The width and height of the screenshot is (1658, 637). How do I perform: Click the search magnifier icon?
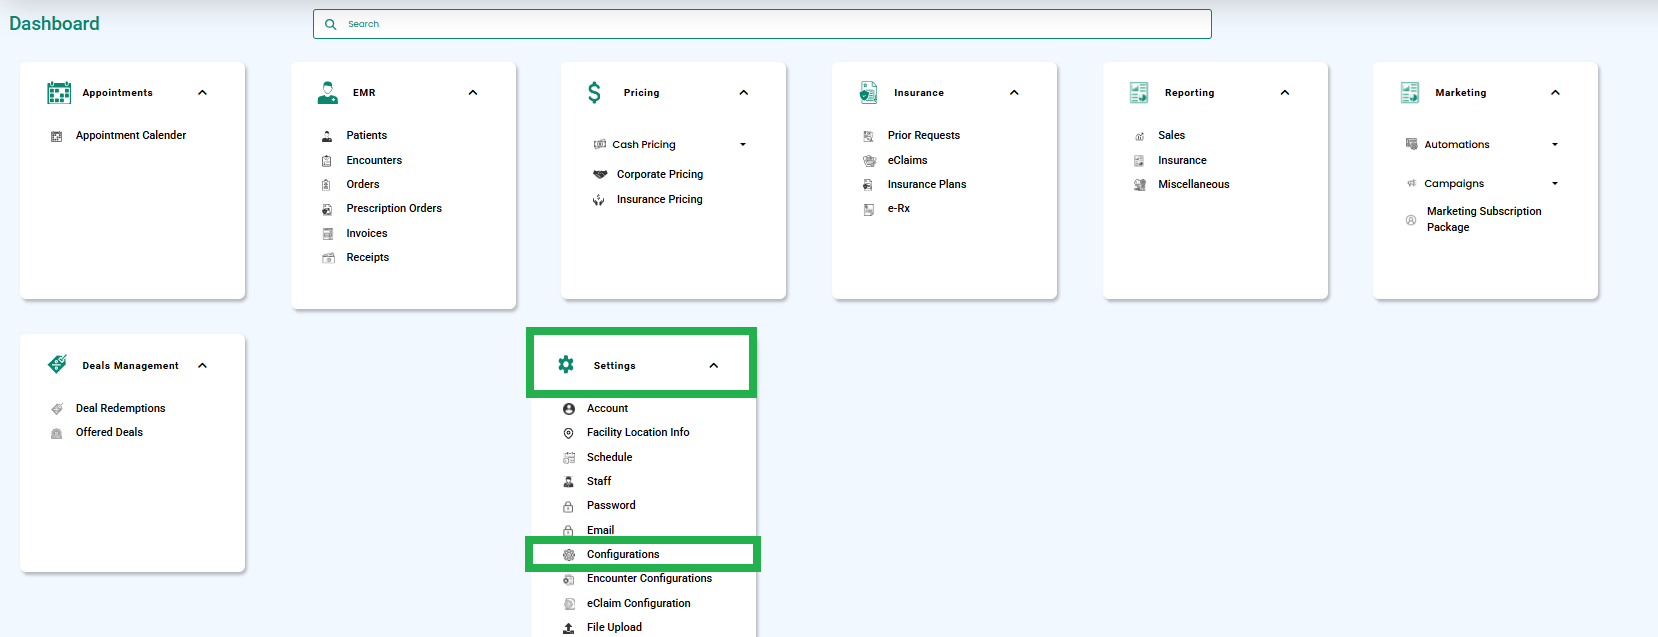coord(331,24)
